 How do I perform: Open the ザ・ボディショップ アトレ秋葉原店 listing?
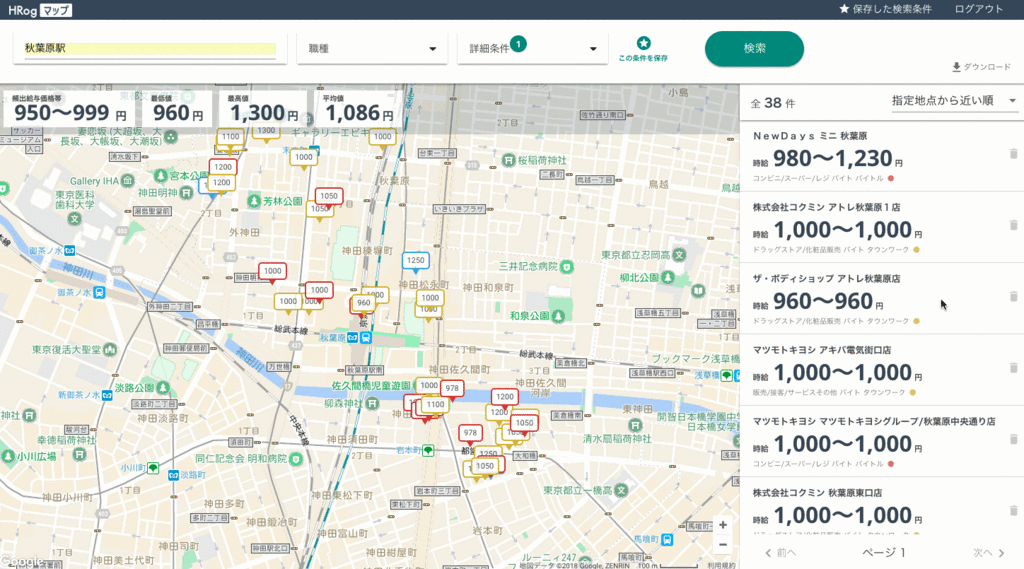click(x=882, y=299)
